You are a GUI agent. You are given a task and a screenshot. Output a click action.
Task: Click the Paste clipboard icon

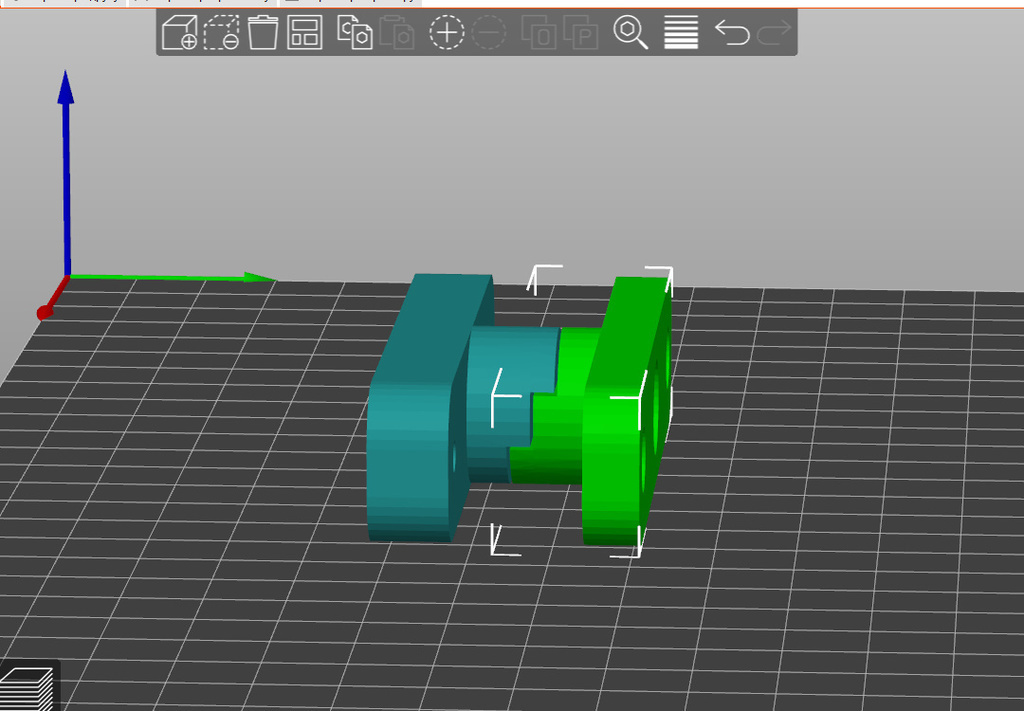396,33
